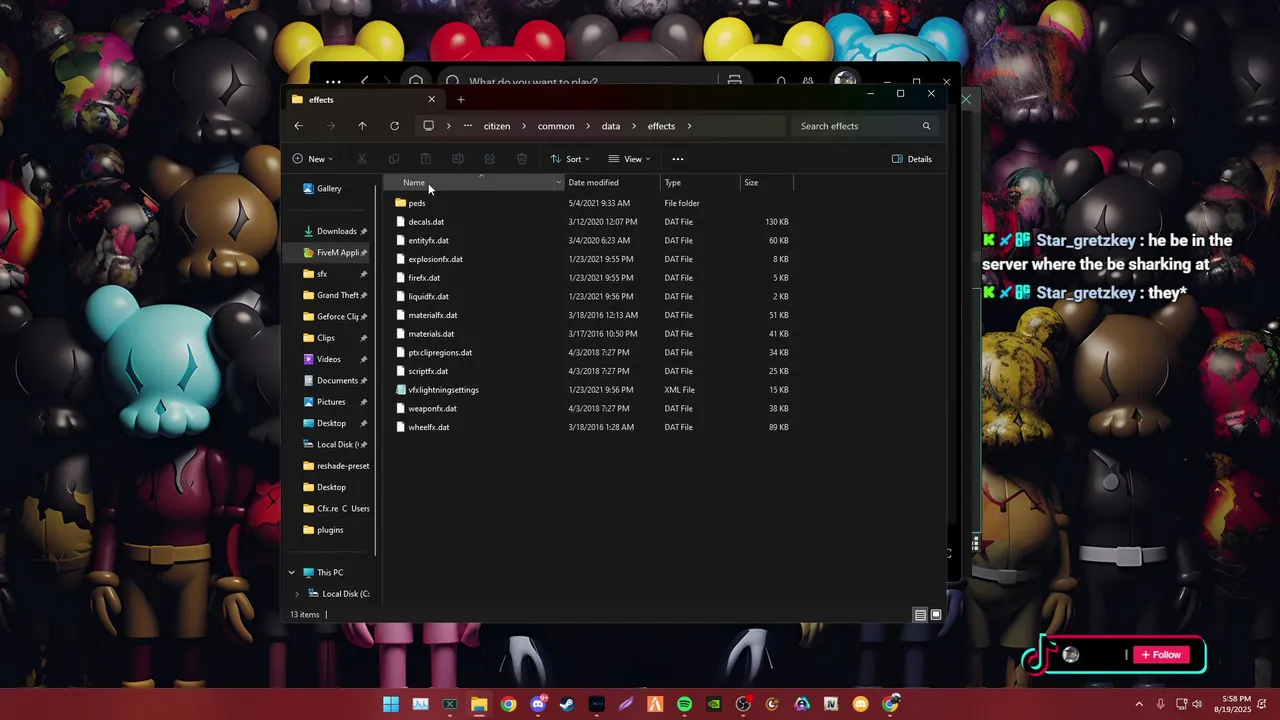The image size is (1280, 720).
Task: Go back to the previous folder
Action: (298, 126)
